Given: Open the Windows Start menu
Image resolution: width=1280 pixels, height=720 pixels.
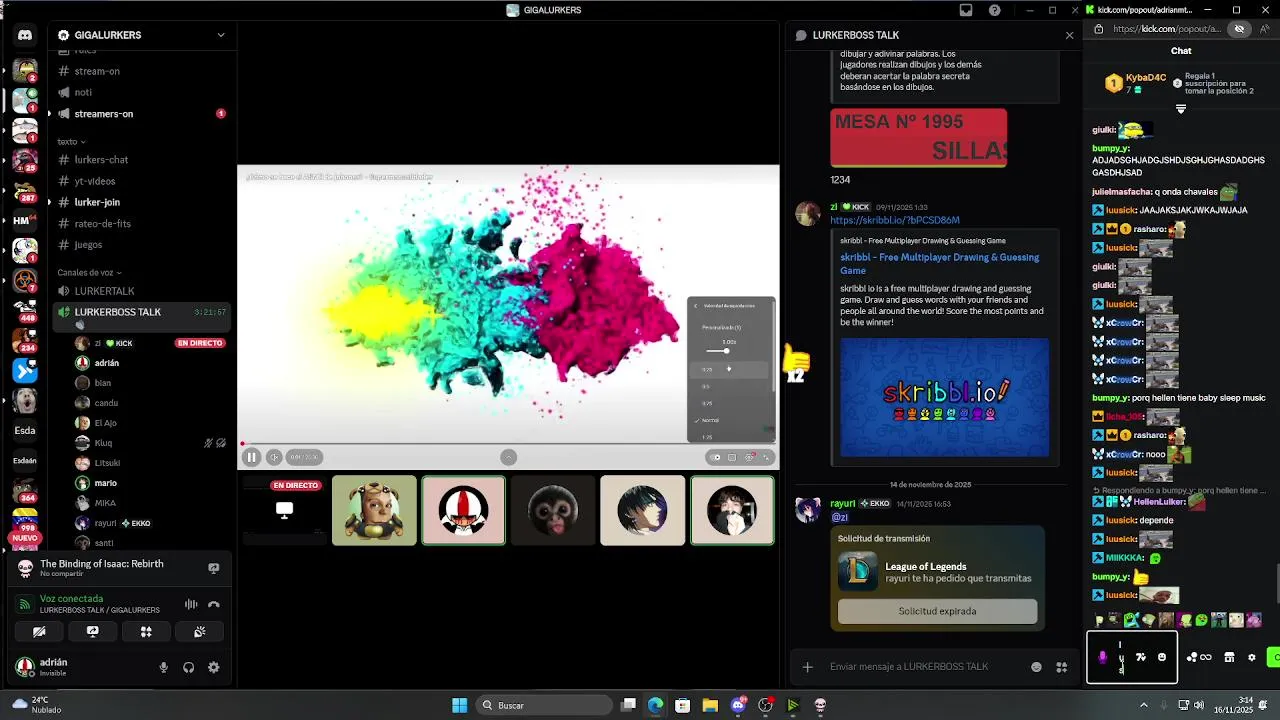Looking at the screenshot, I should (x=459, y=705).
